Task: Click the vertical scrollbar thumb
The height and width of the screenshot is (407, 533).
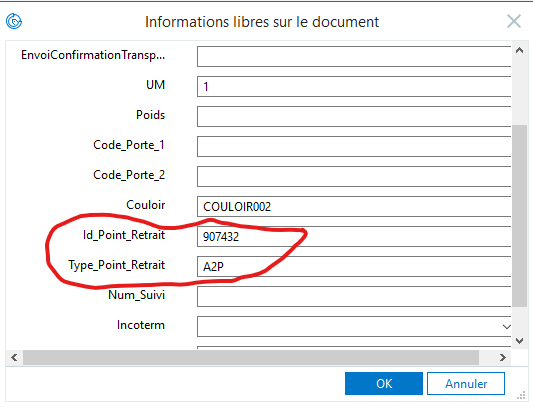Action: (519, 216)
